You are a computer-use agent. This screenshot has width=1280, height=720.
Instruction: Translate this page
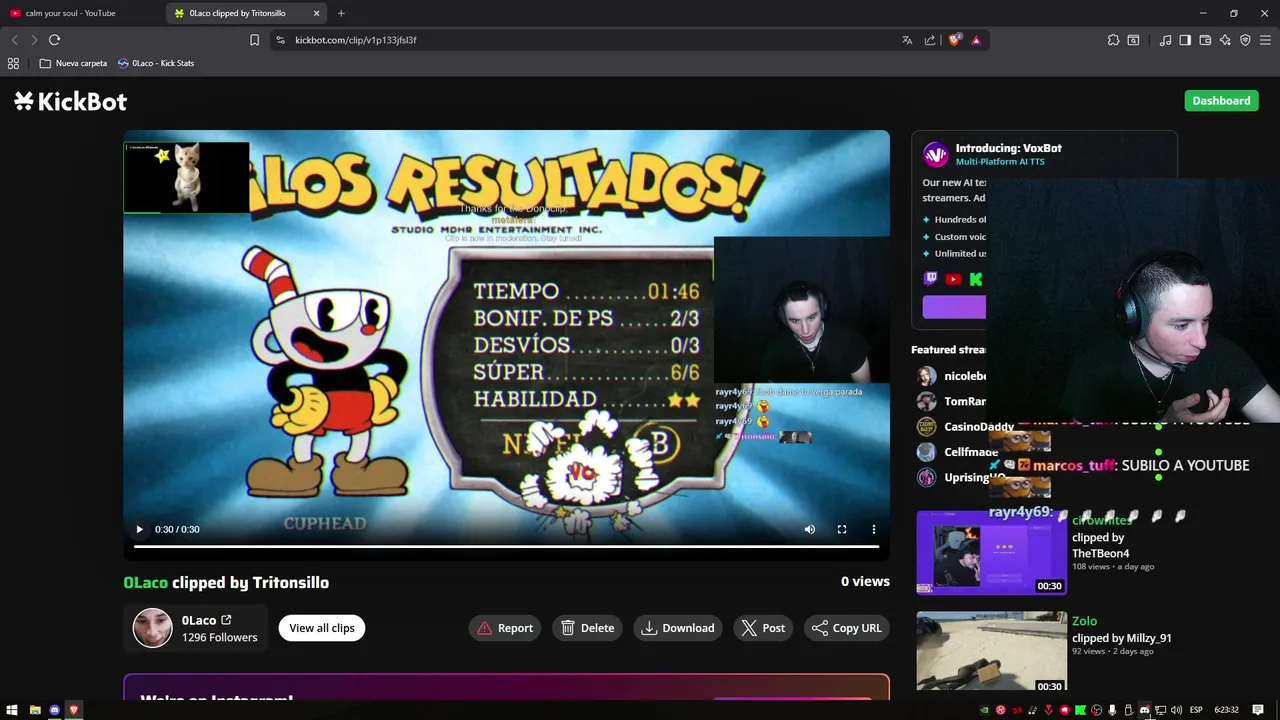pyautogui.click(x=907, y=40)
